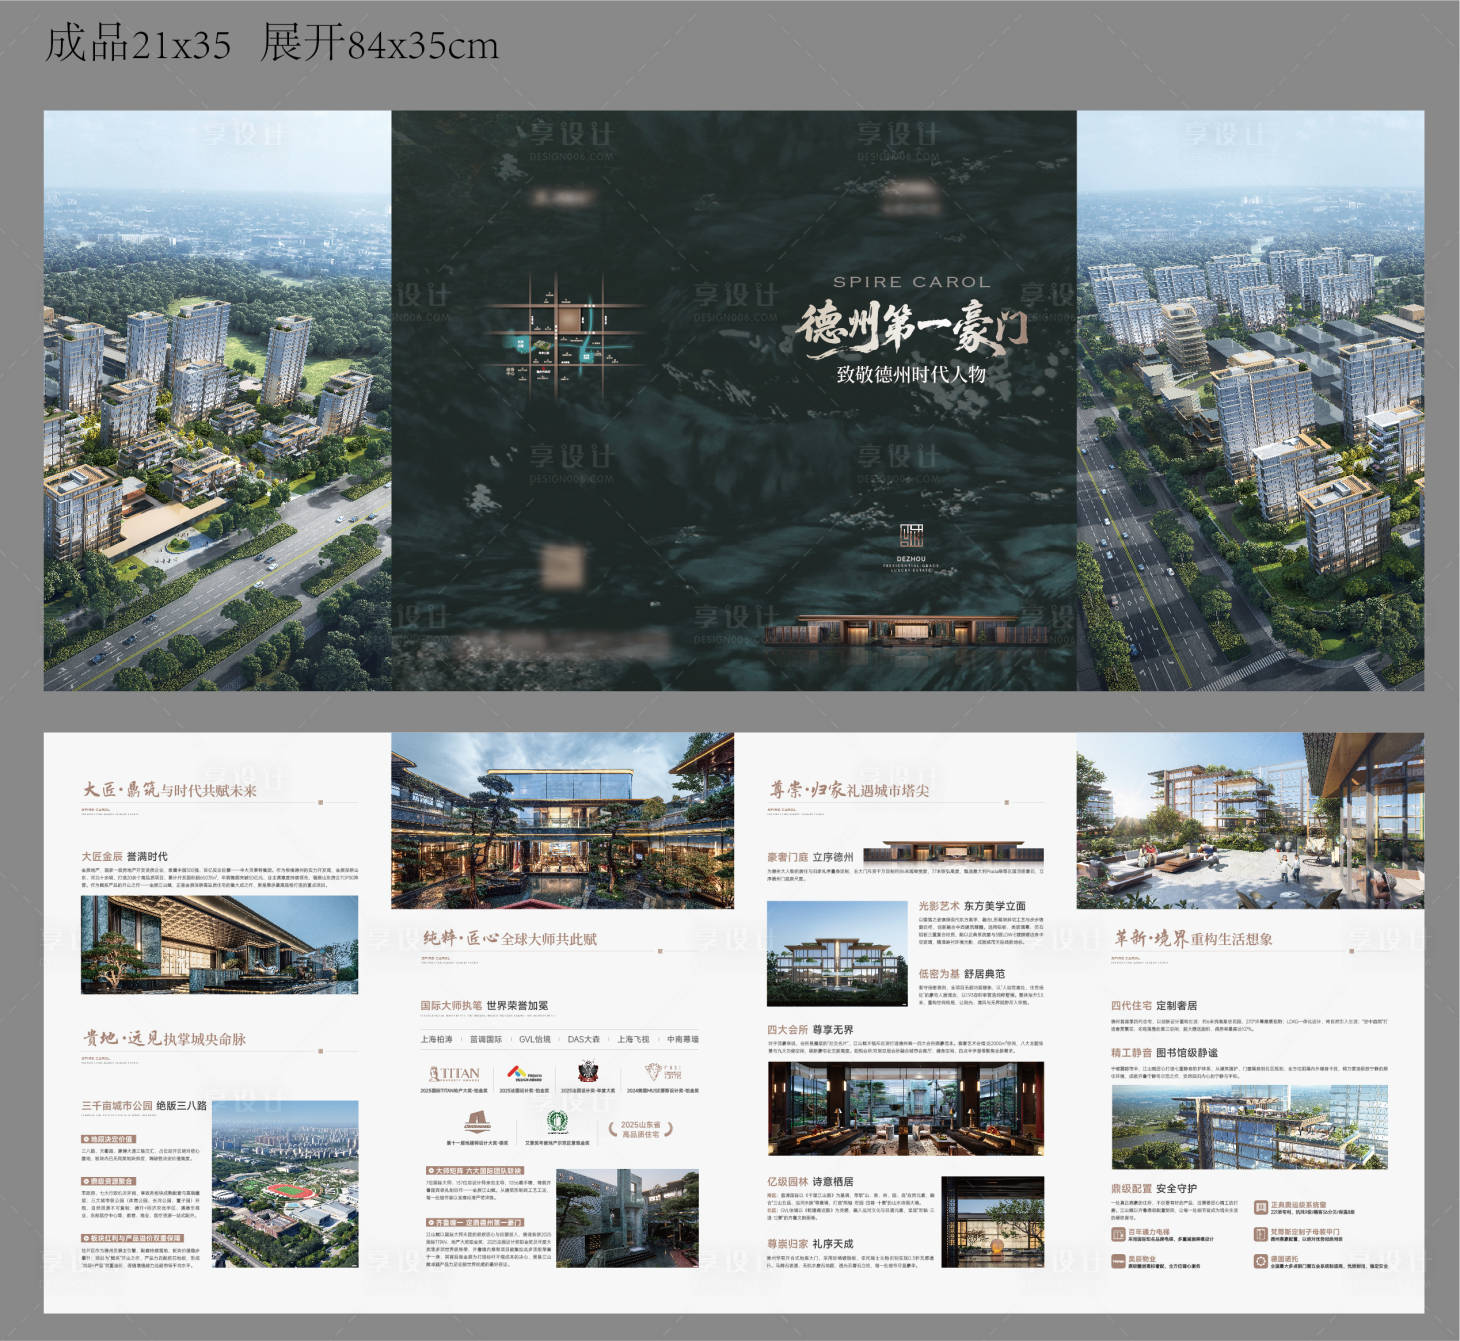1460x1341 pixels.
Task: Click the 上海柏涛 firm name
Action: pyautogui.click(x=436, y=1040)
